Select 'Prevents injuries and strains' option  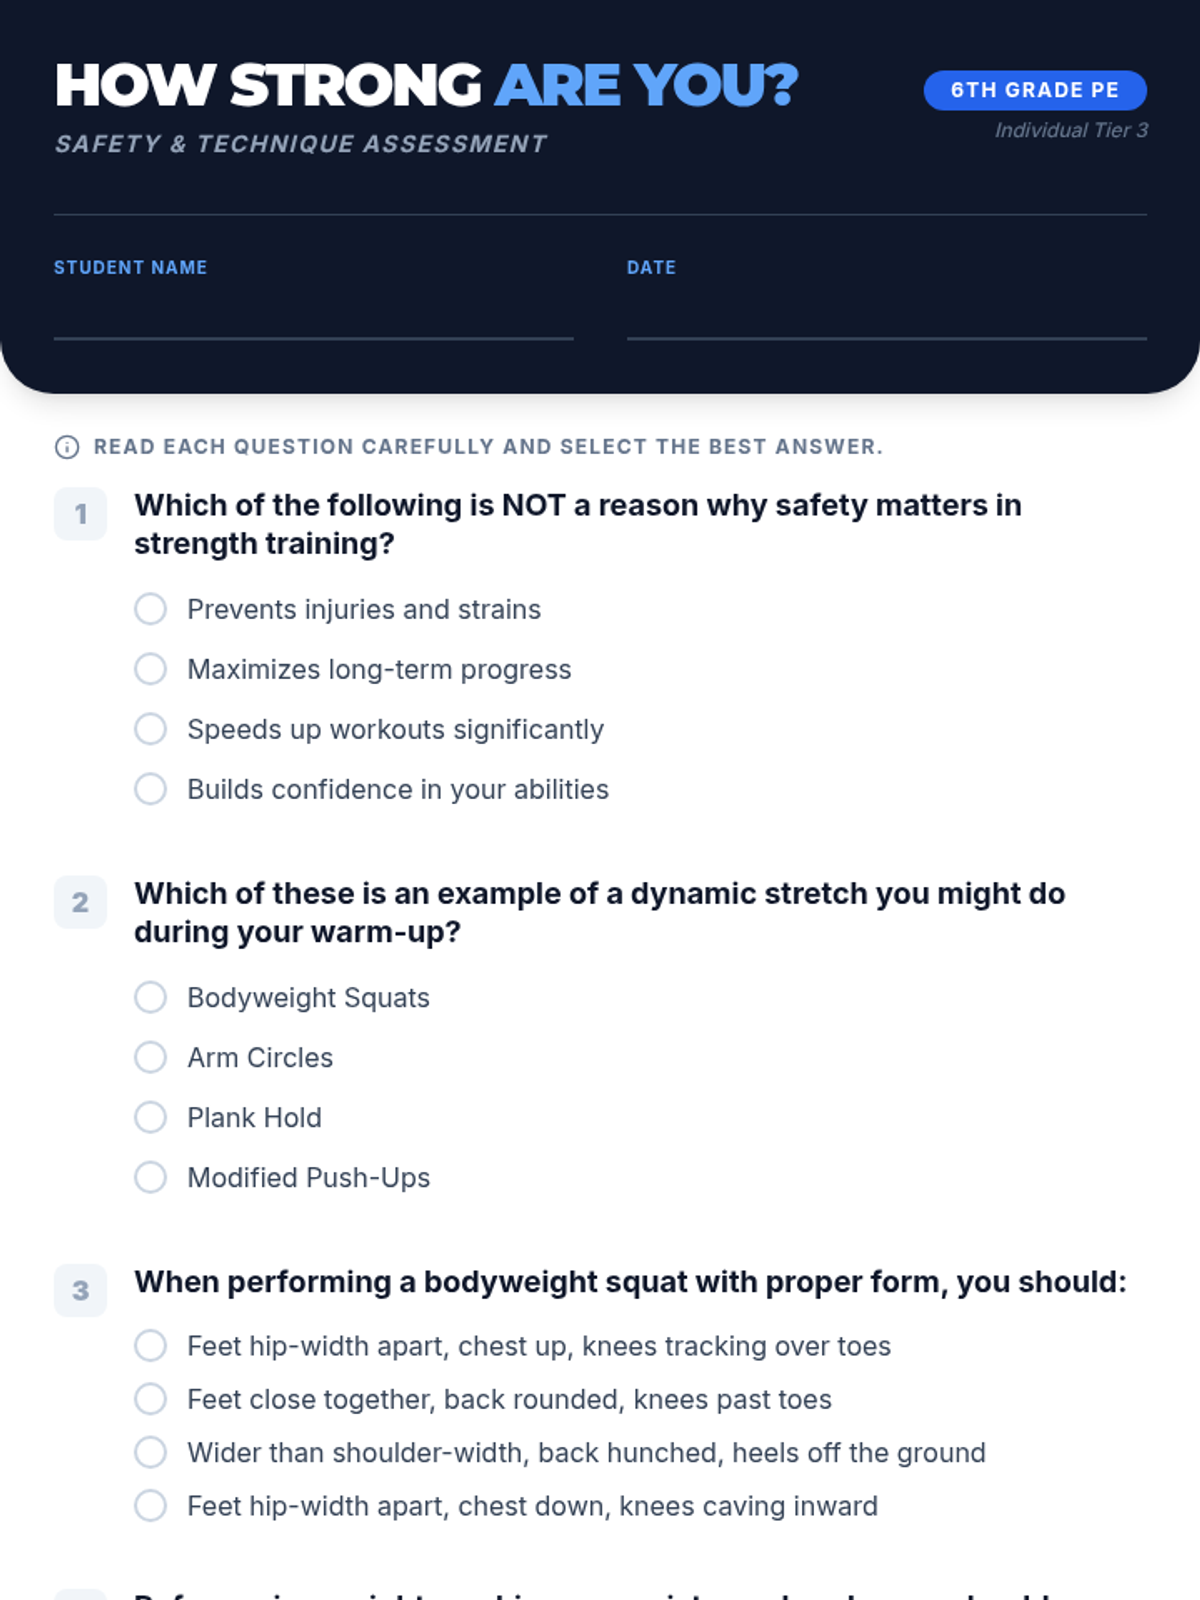tap(151, 609)
